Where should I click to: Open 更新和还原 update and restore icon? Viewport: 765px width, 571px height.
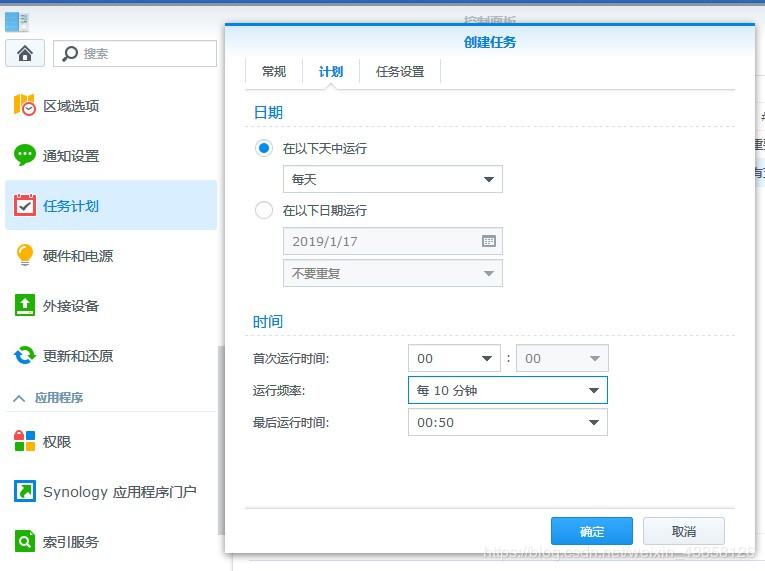[24, 355]
